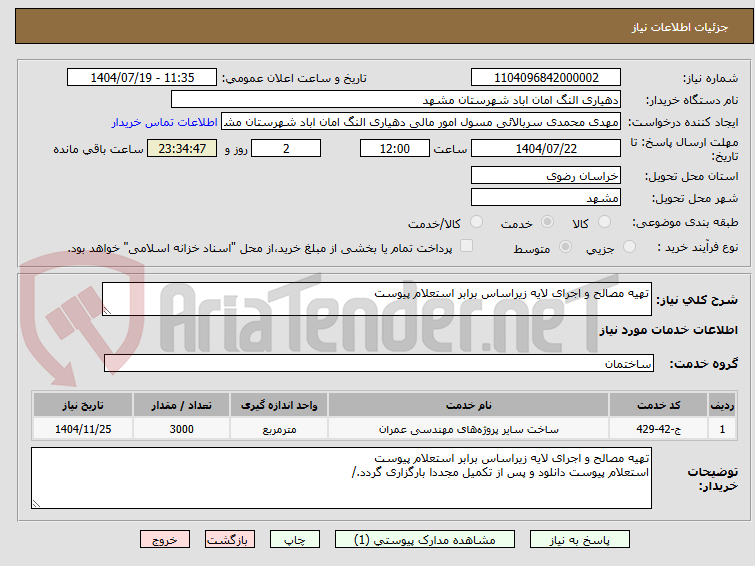
Task: Click the announcement date field 1404/07/19 - 11:35
Action: coord(142,78)
